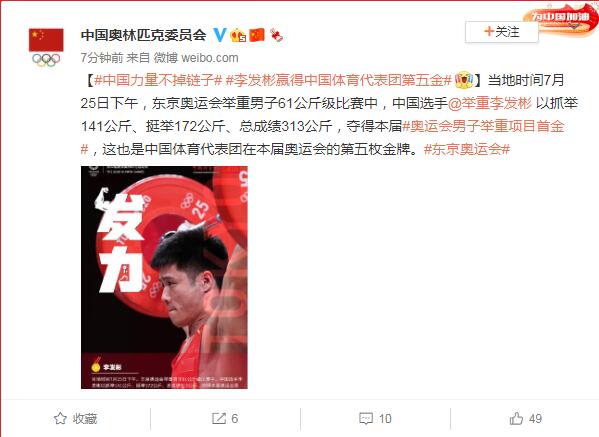Open mention @举重李发彬
The width and height of the screenshot is (599, 437).
click(x=489, y=103)
